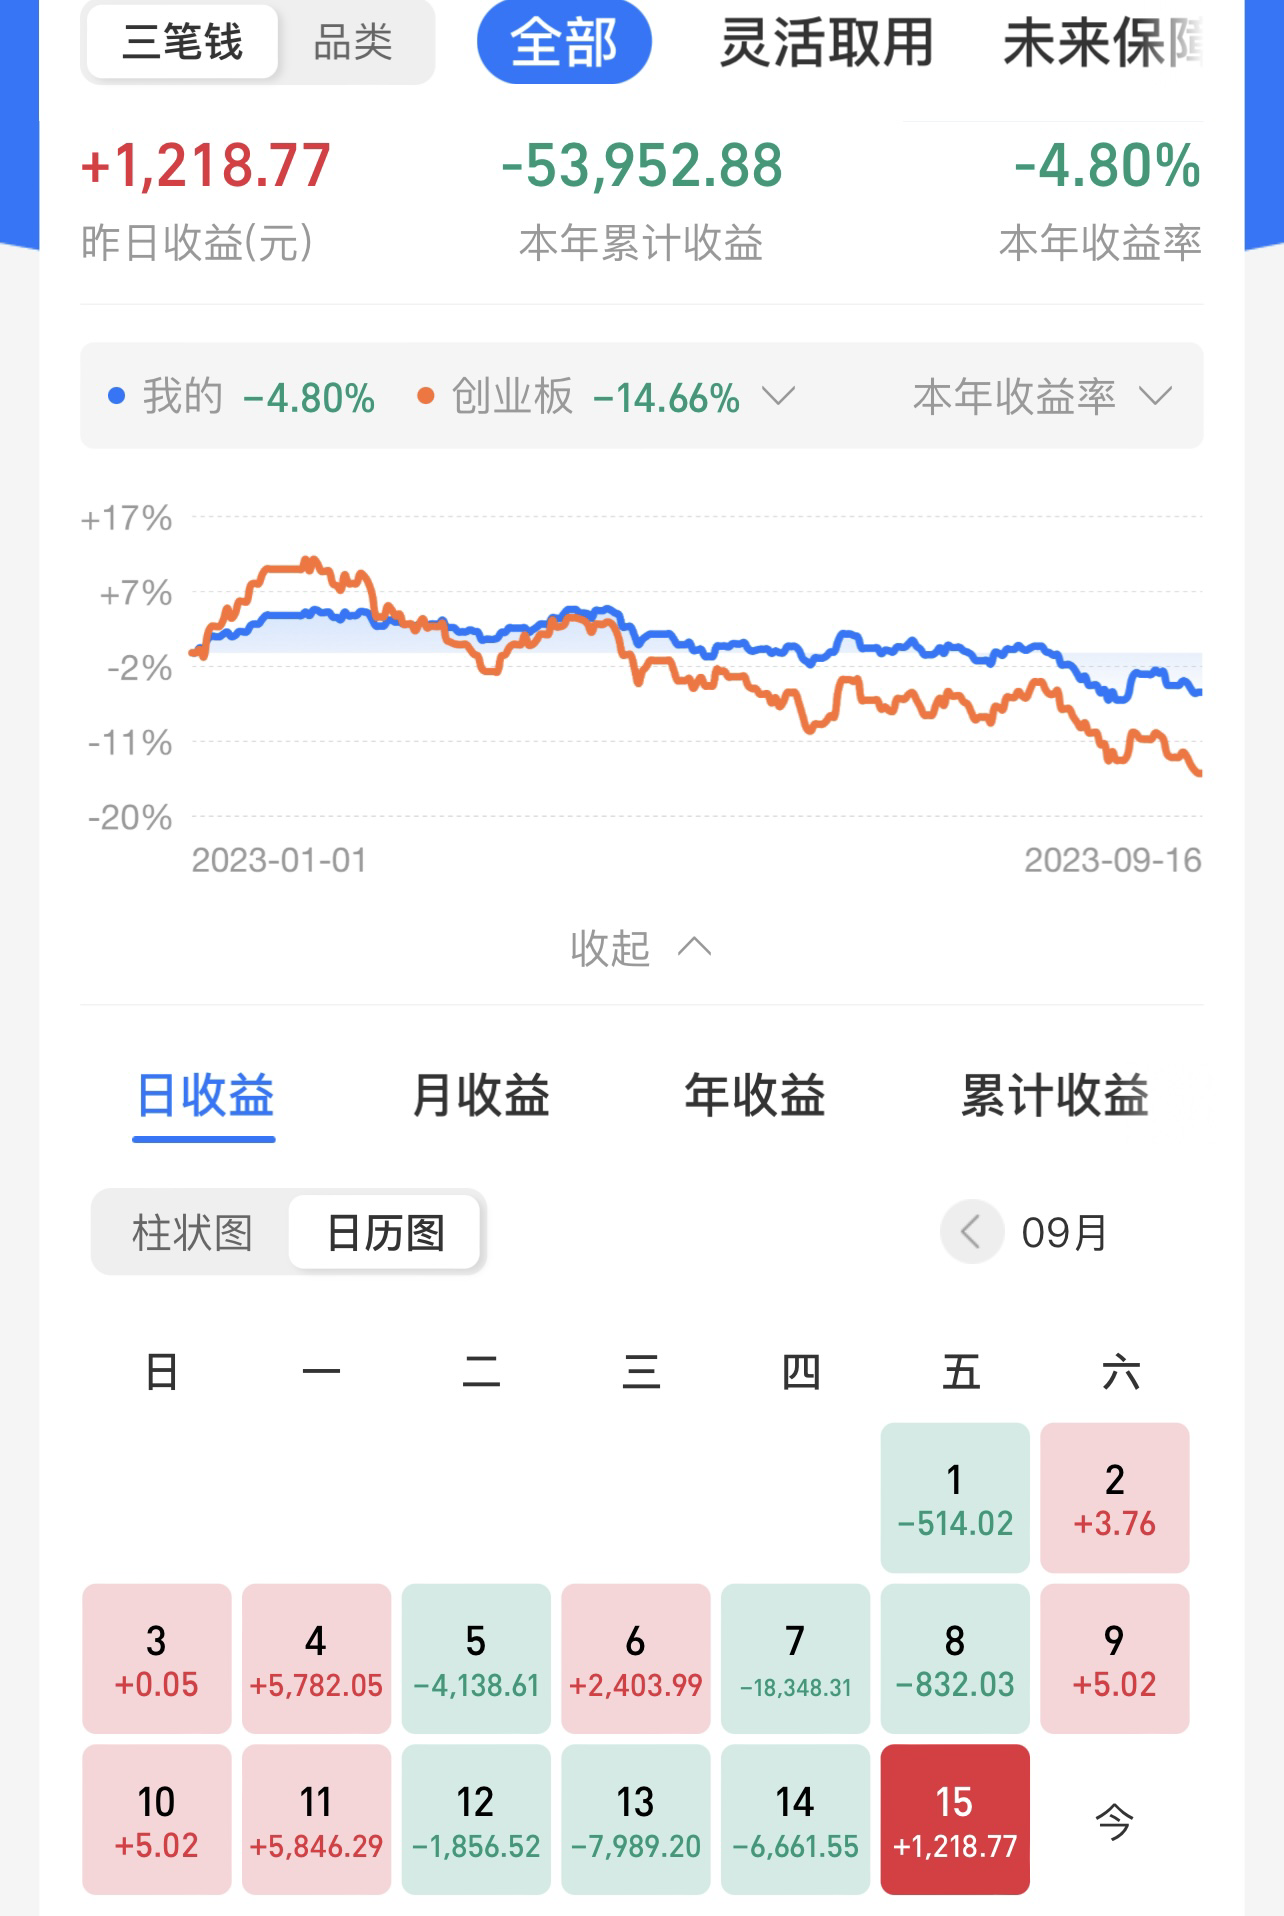The height and width of the screenshot is (1916, 1284).
Task: Open 年收益 yearly earnings tab
Action: point(755,1095)
